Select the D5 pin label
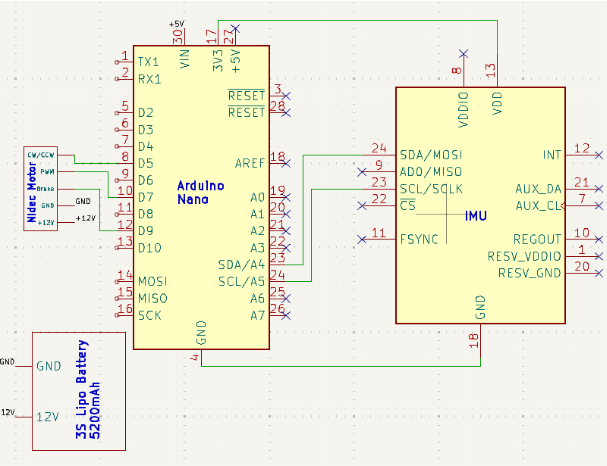The width and height of the screenshot is (607, 466). pos(146,163)
